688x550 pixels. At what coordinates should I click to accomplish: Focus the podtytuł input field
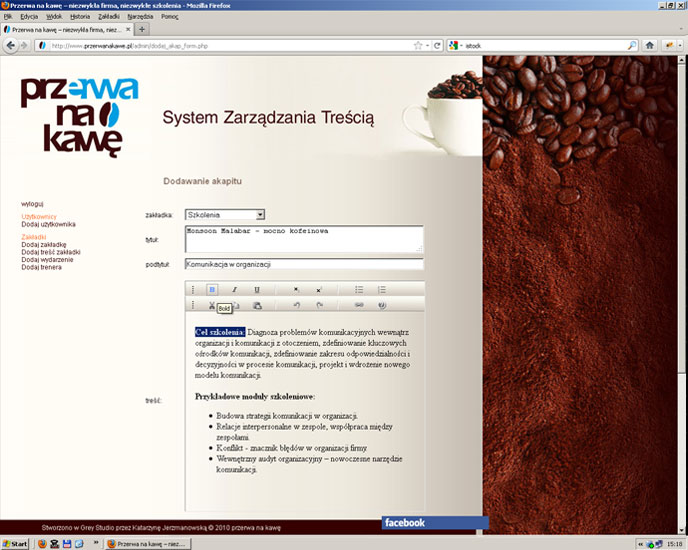(304, 264)
